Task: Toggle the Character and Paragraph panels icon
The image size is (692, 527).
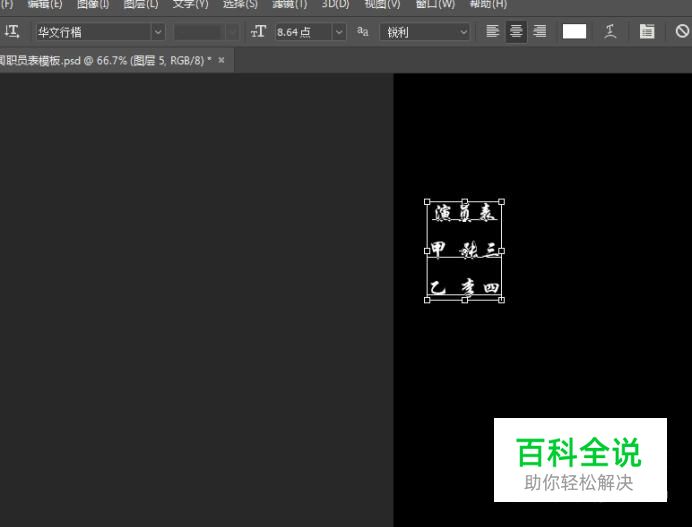Action: (x=647, y=31)
